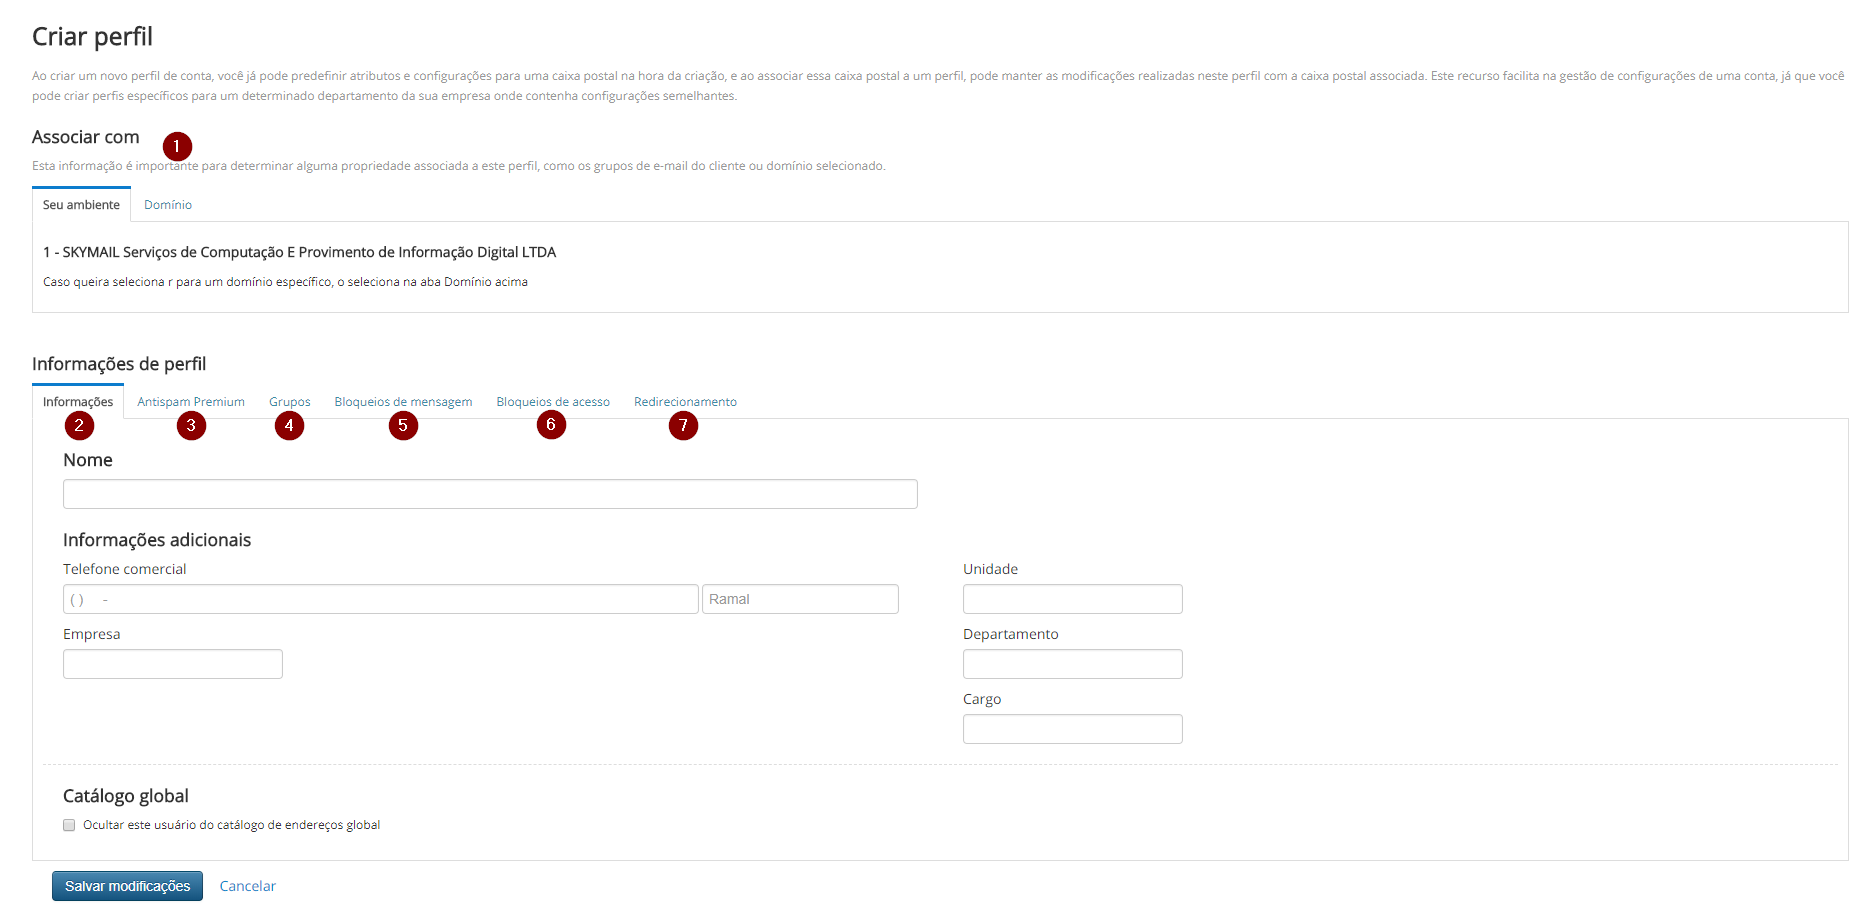Click into the Ramal extension field
Screen dimensions: 1860x907
[800, 599]
